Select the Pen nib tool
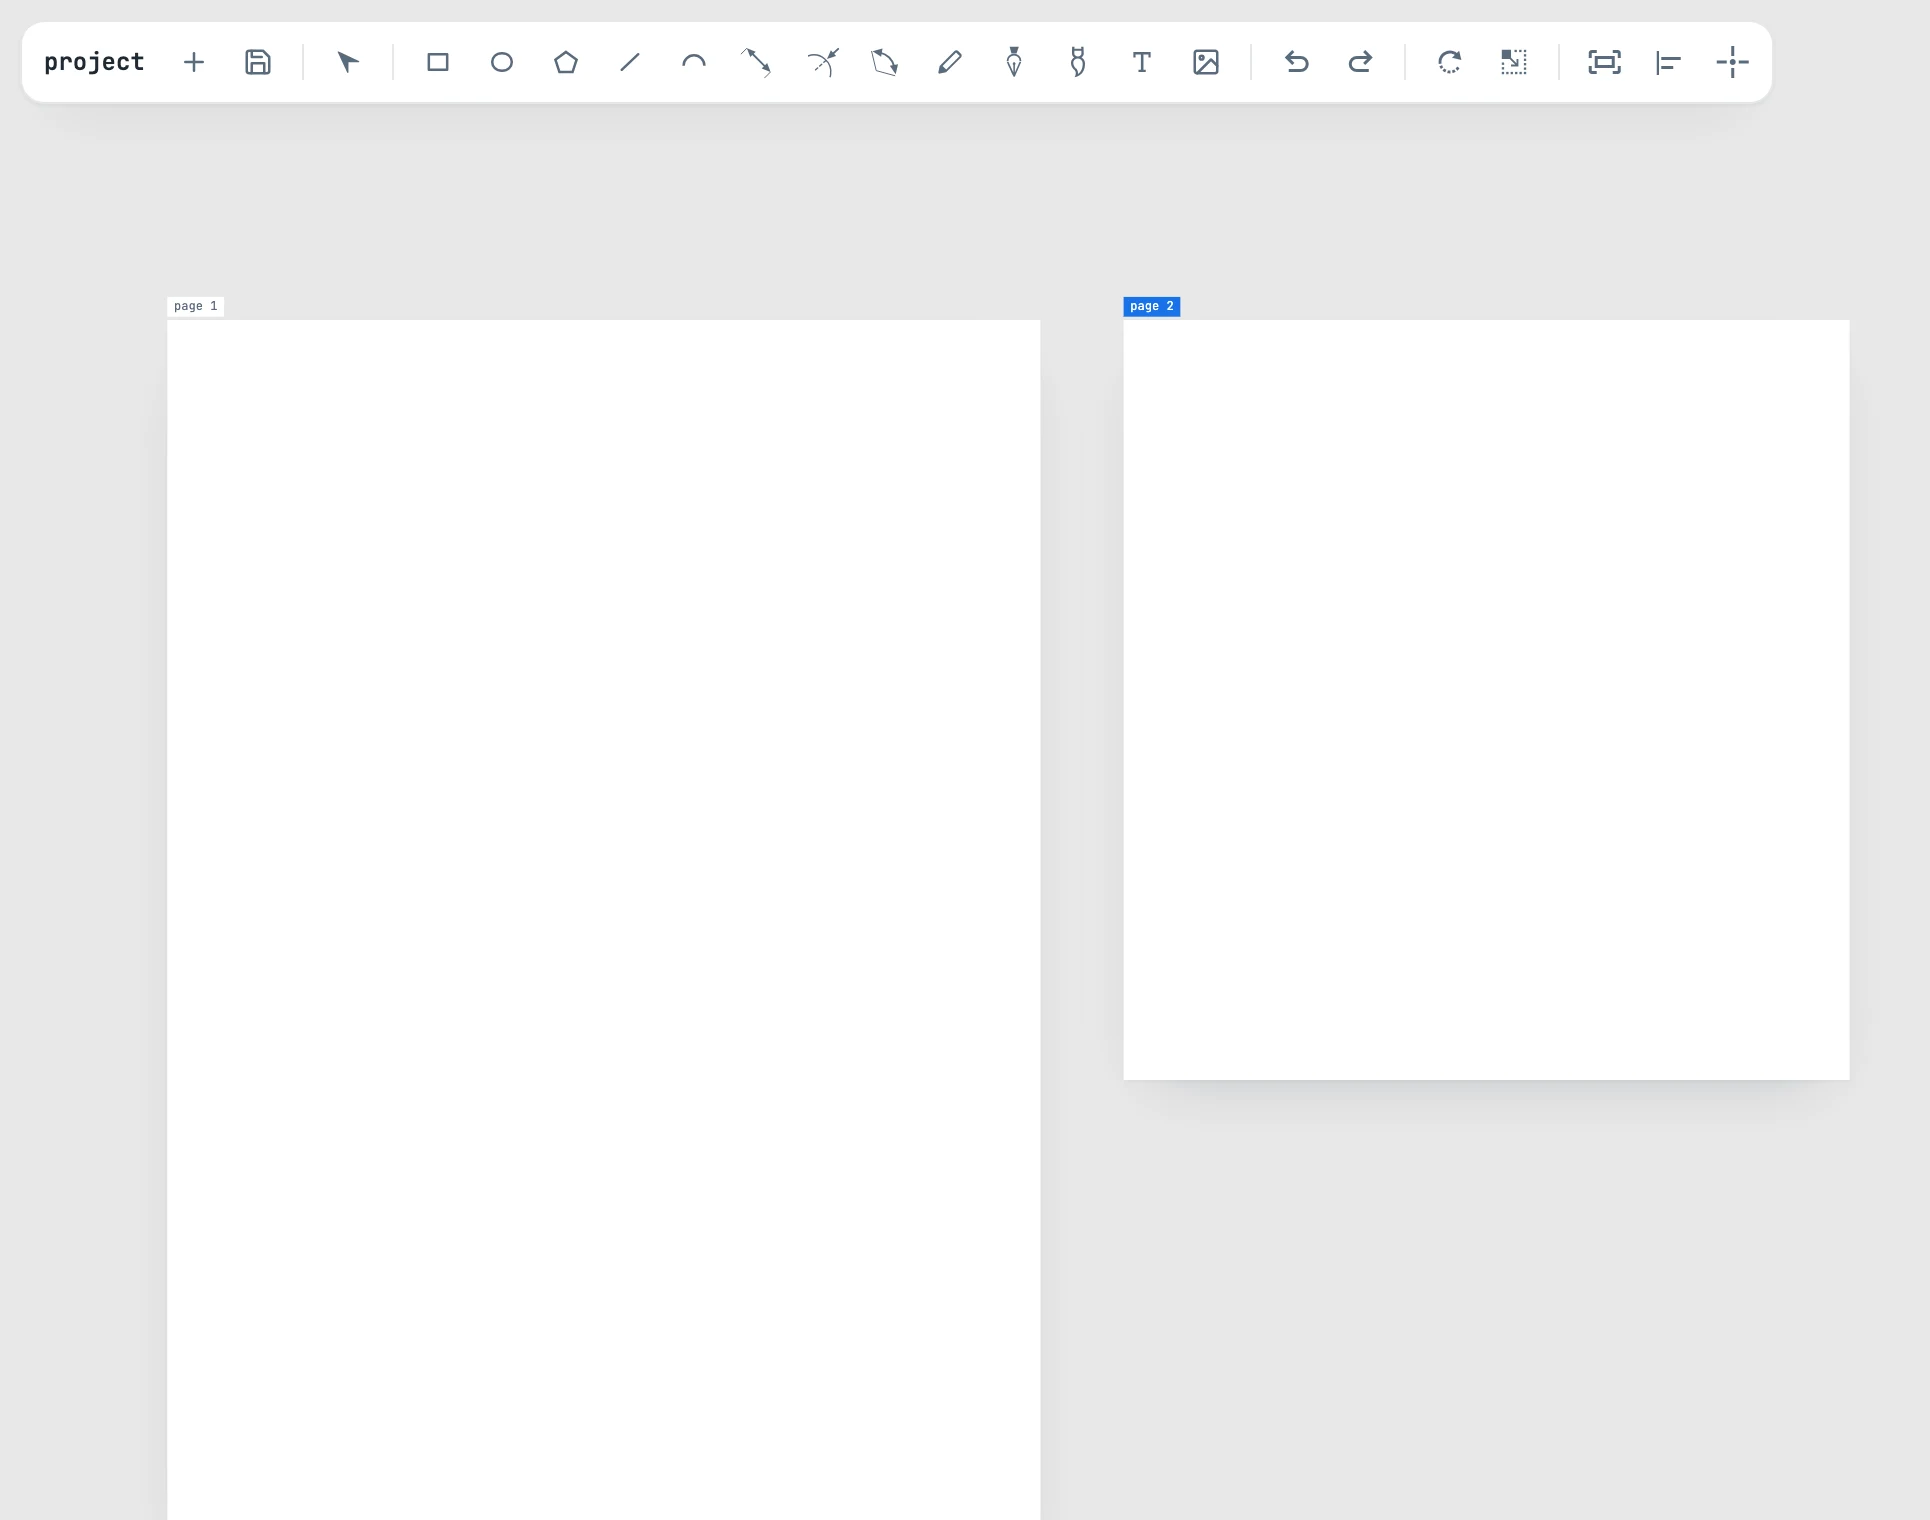The height and width of the screenshot is (1520, 1930). click(x=1014, y=62)
